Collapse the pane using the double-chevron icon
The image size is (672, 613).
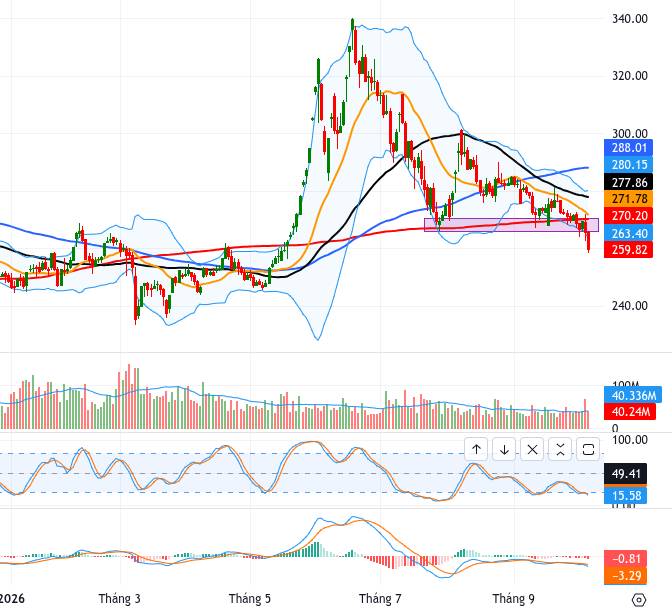pos(560,449)
